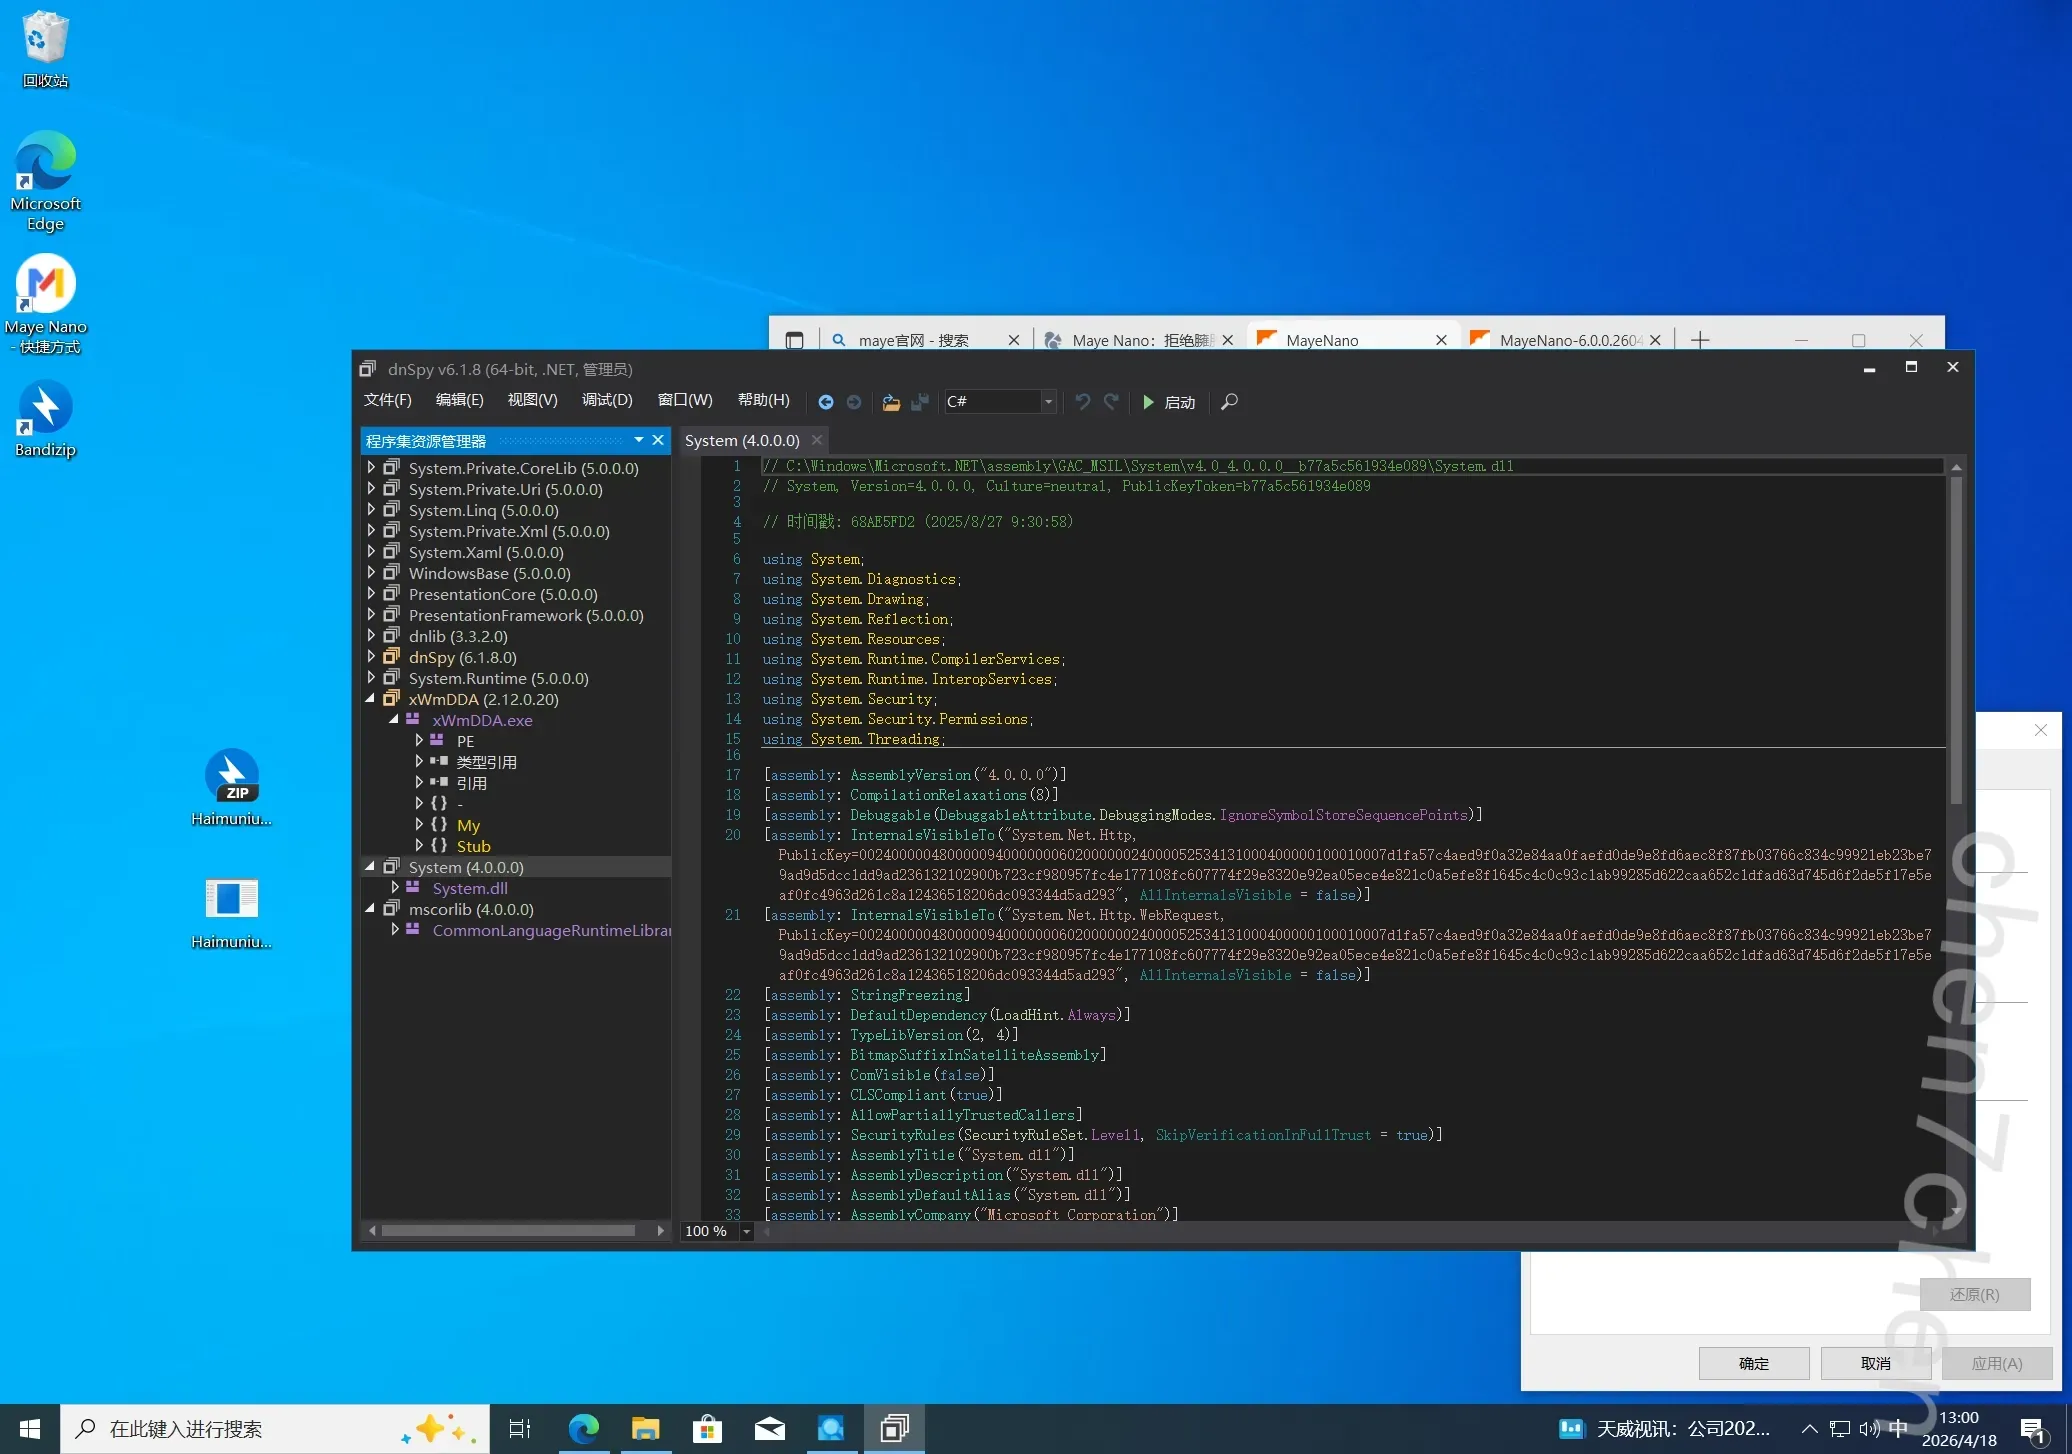Expand the dnSpy (6.1.8.0) assembly node

(371, 657)
